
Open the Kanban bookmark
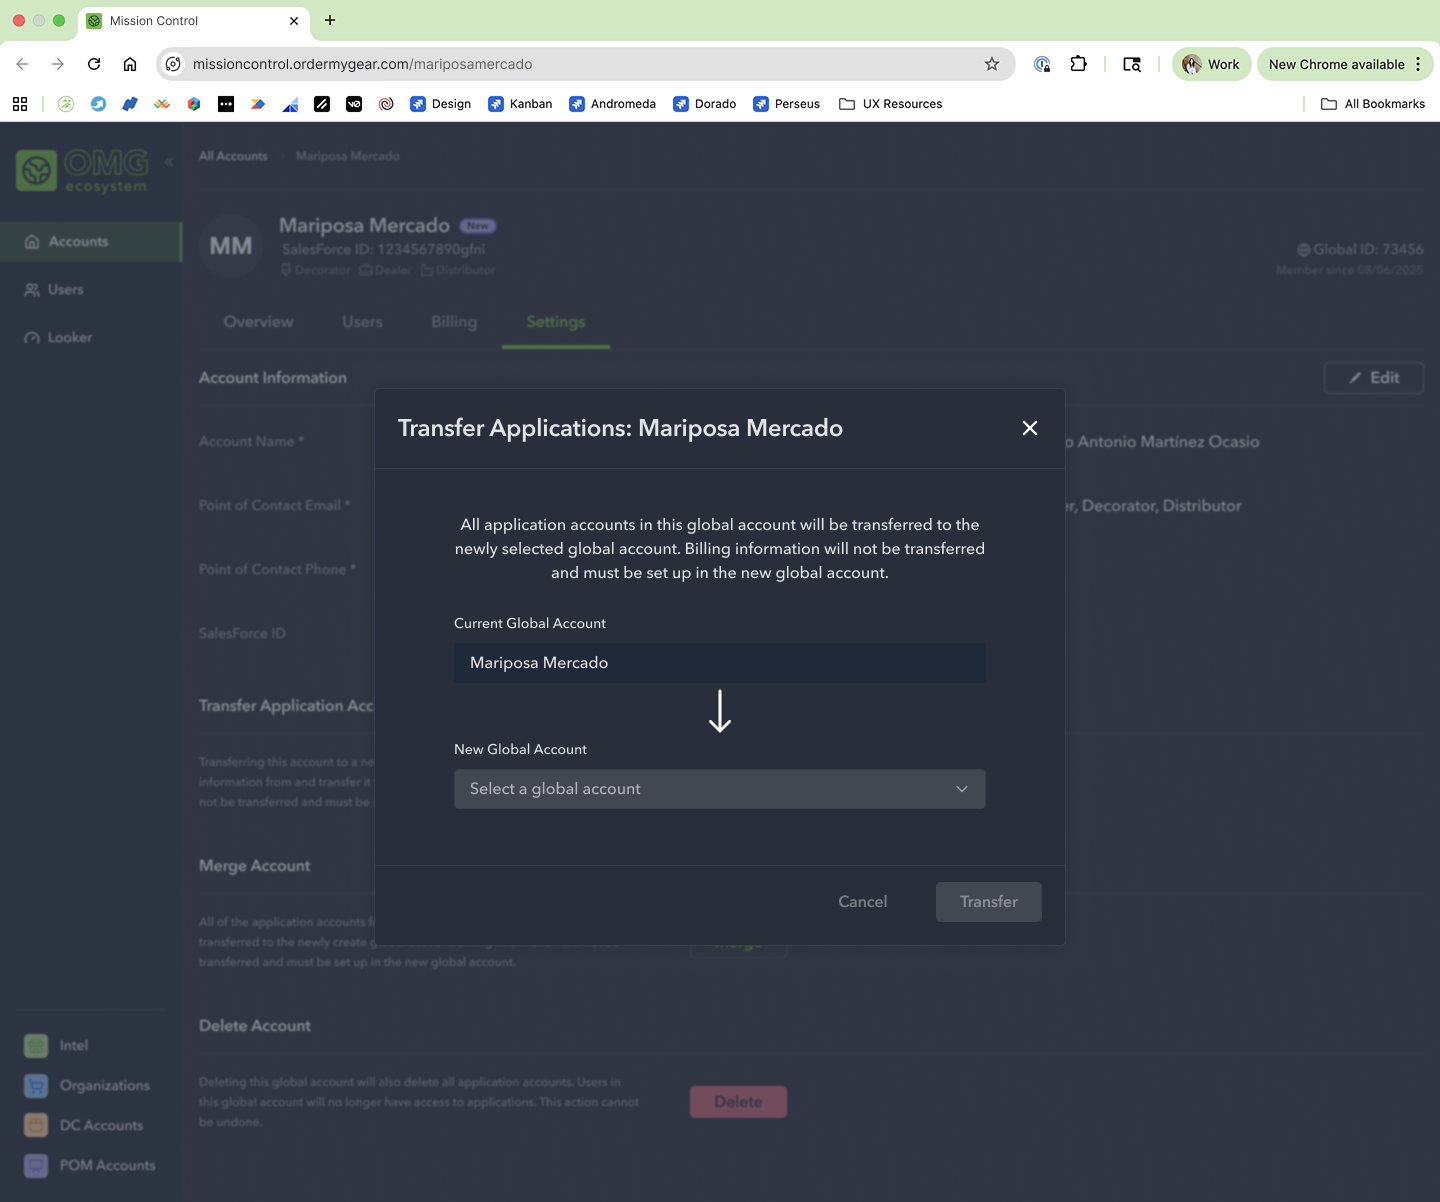529,103
